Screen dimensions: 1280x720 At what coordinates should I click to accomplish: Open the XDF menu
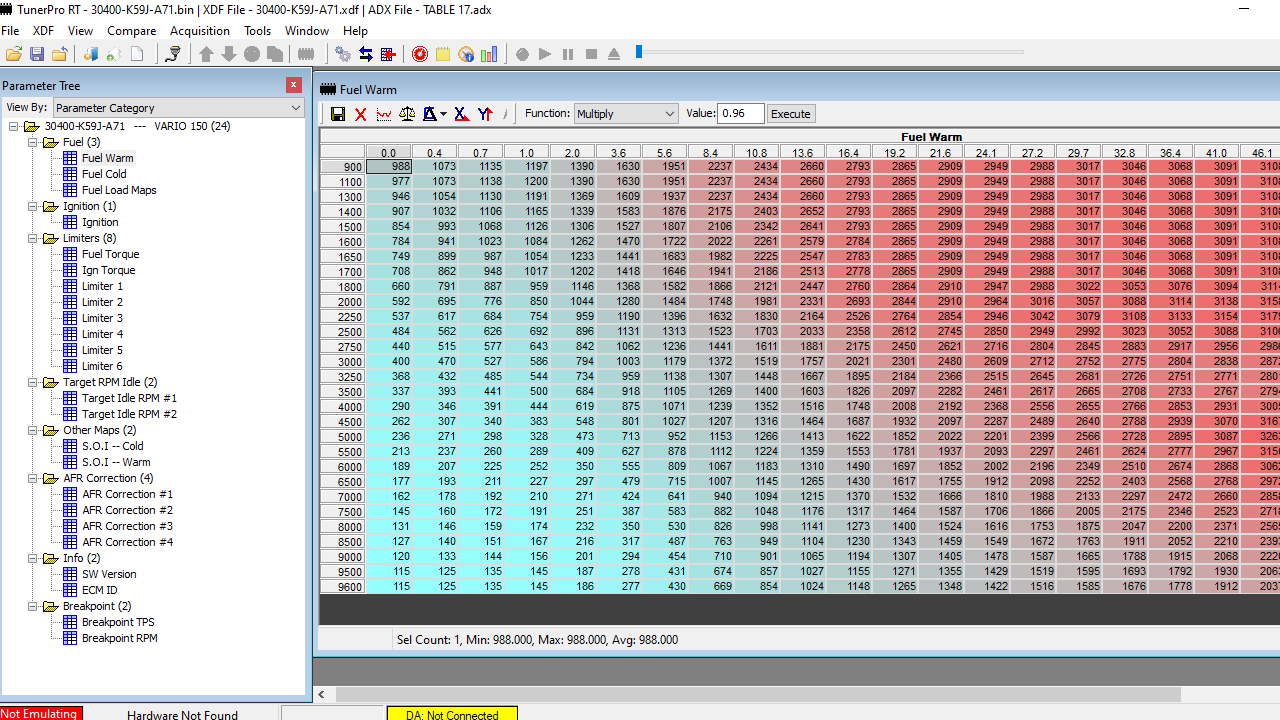point(43,31)
